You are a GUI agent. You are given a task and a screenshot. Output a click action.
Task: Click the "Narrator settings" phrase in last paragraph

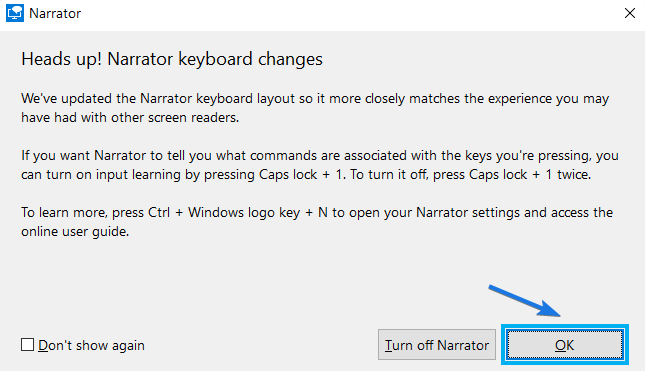point(468,213)
